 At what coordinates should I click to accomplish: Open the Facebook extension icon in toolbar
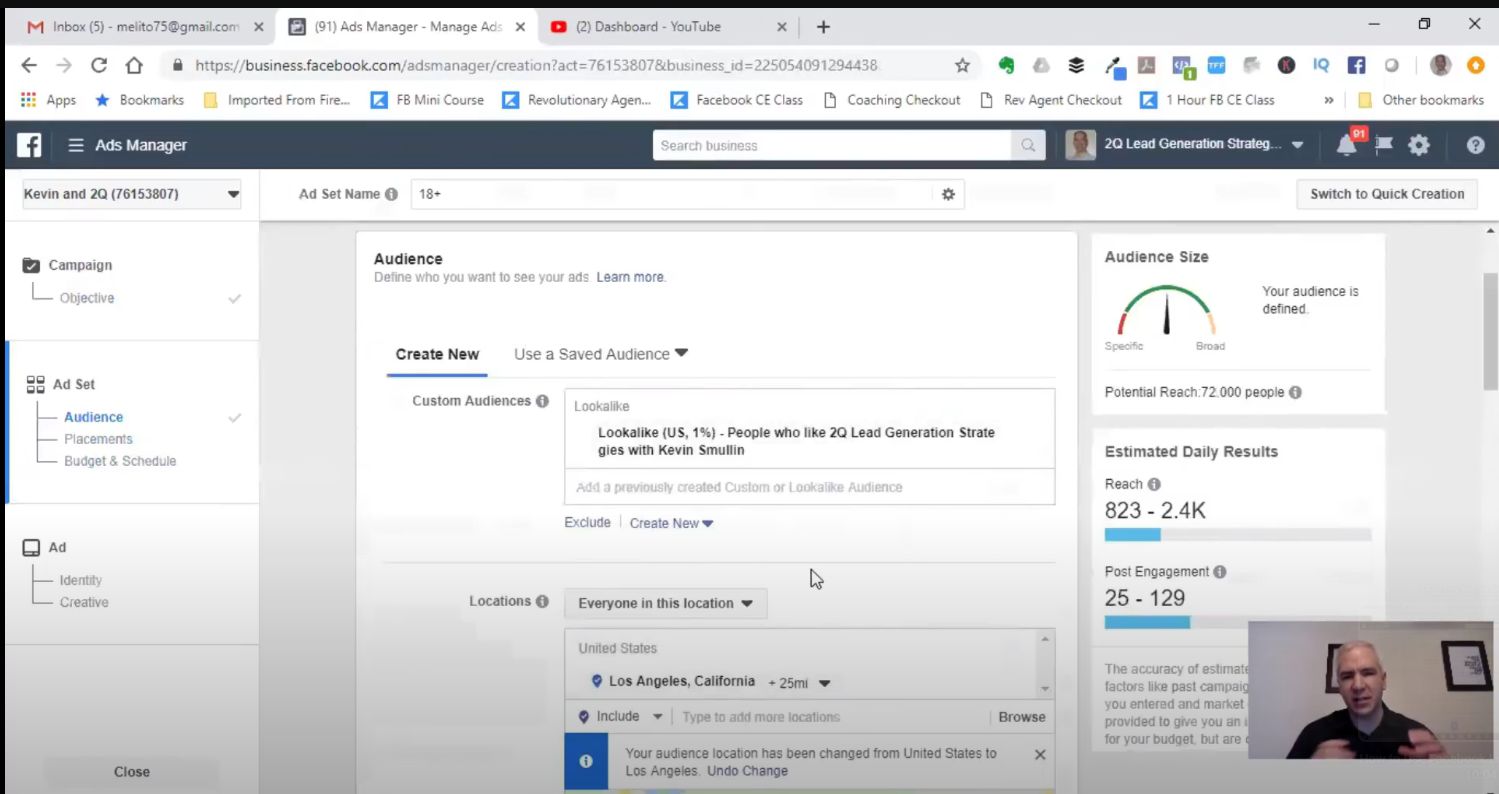(x=1356, y=65)
